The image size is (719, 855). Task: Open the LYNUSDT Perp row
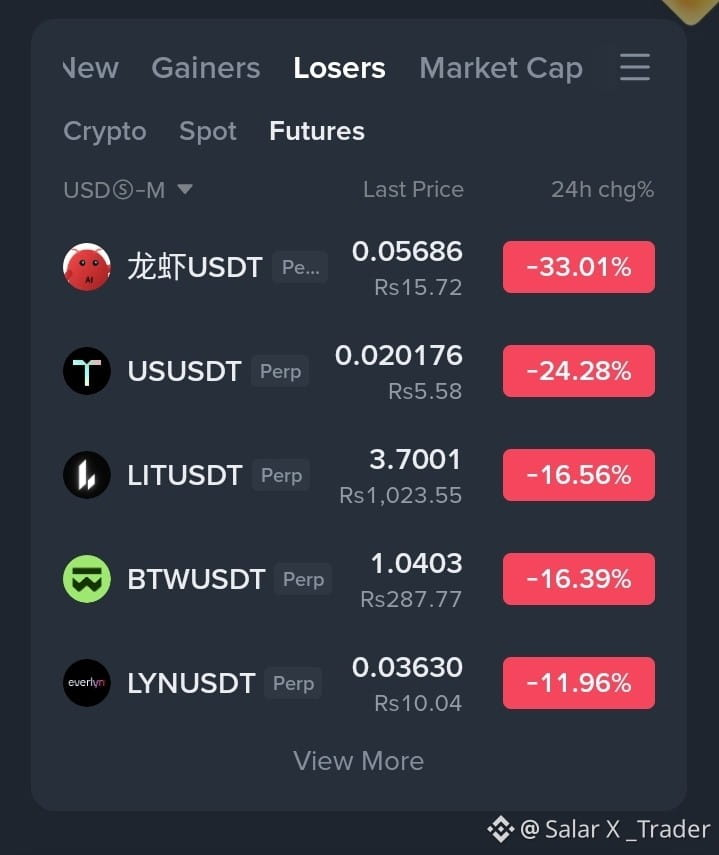tap(359, 683)
